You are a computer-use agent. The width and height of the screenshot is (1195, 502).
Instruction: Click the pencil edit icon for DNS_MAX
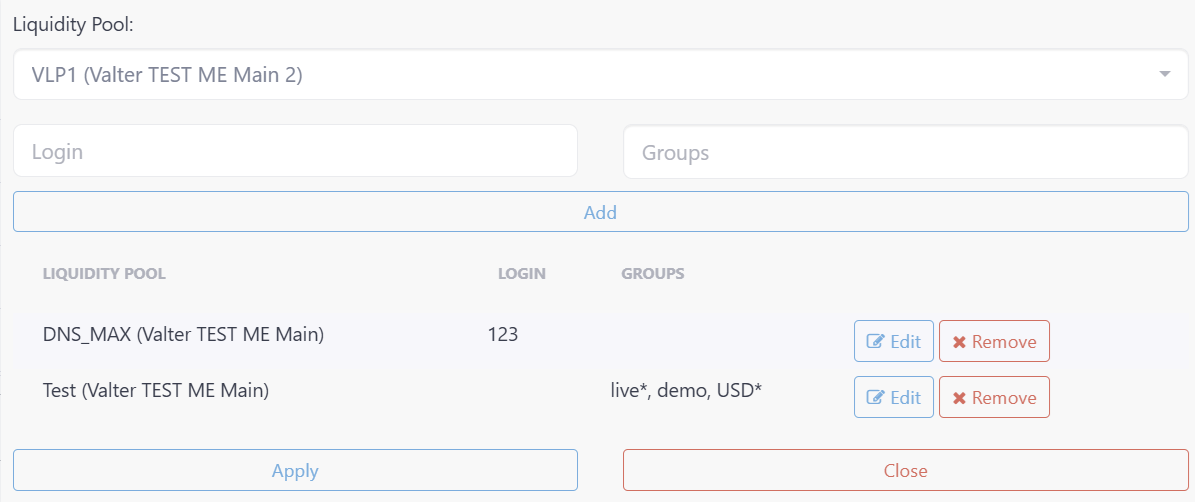[876, 341]
